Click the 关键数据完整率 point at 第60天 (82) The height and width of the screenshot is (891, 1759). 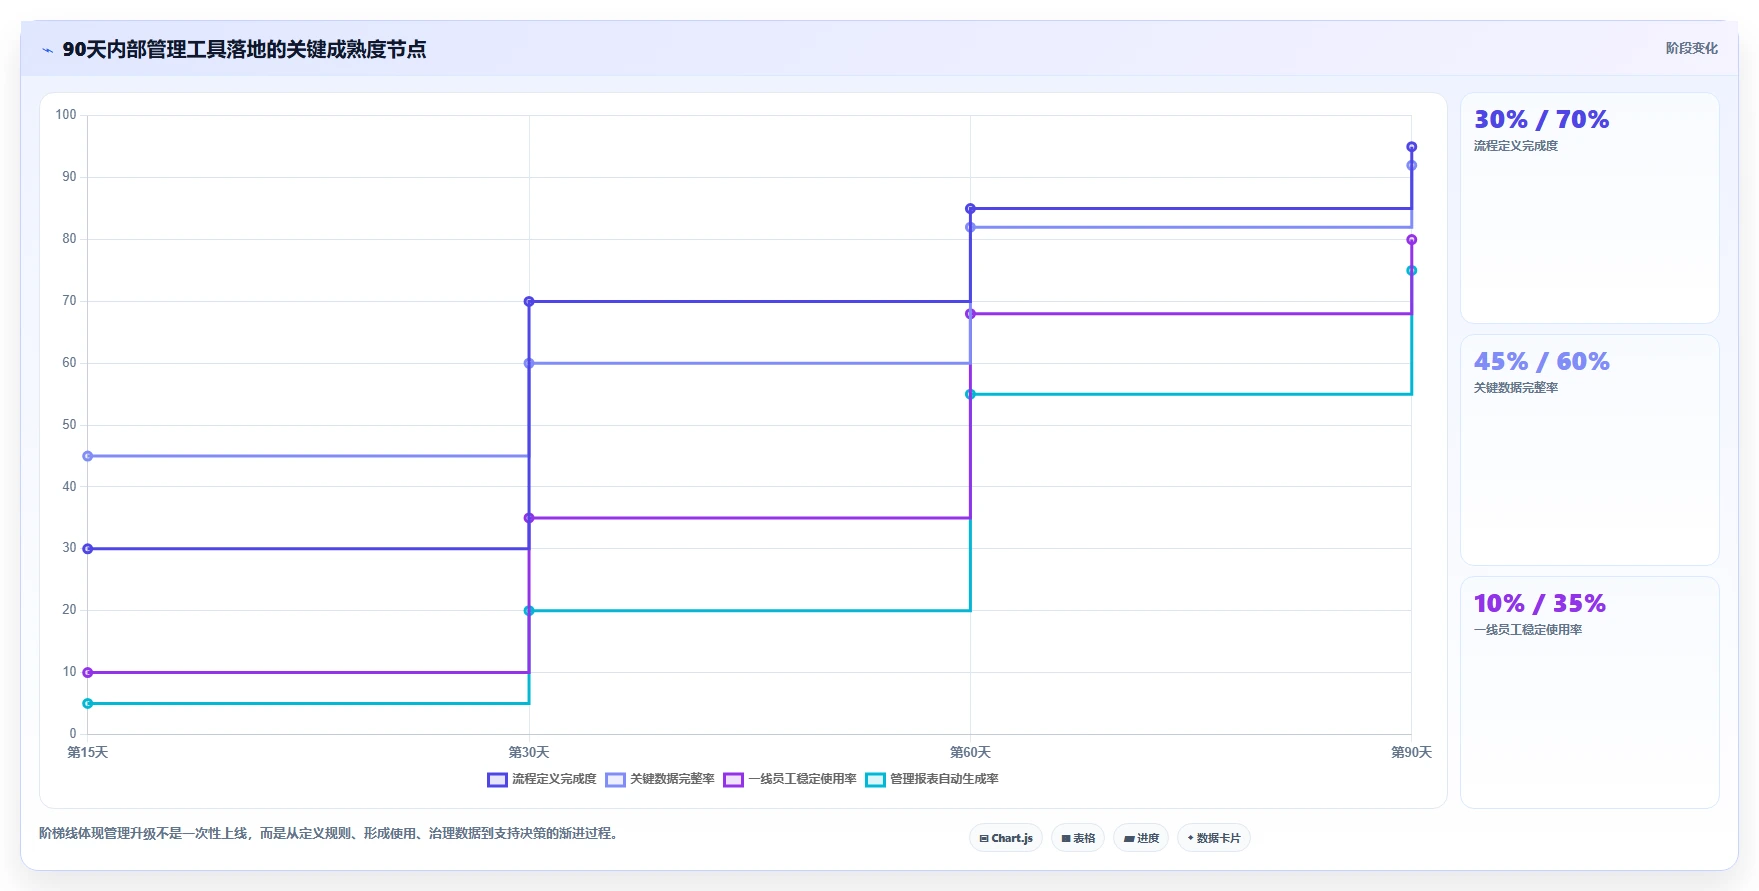point(970,227)
